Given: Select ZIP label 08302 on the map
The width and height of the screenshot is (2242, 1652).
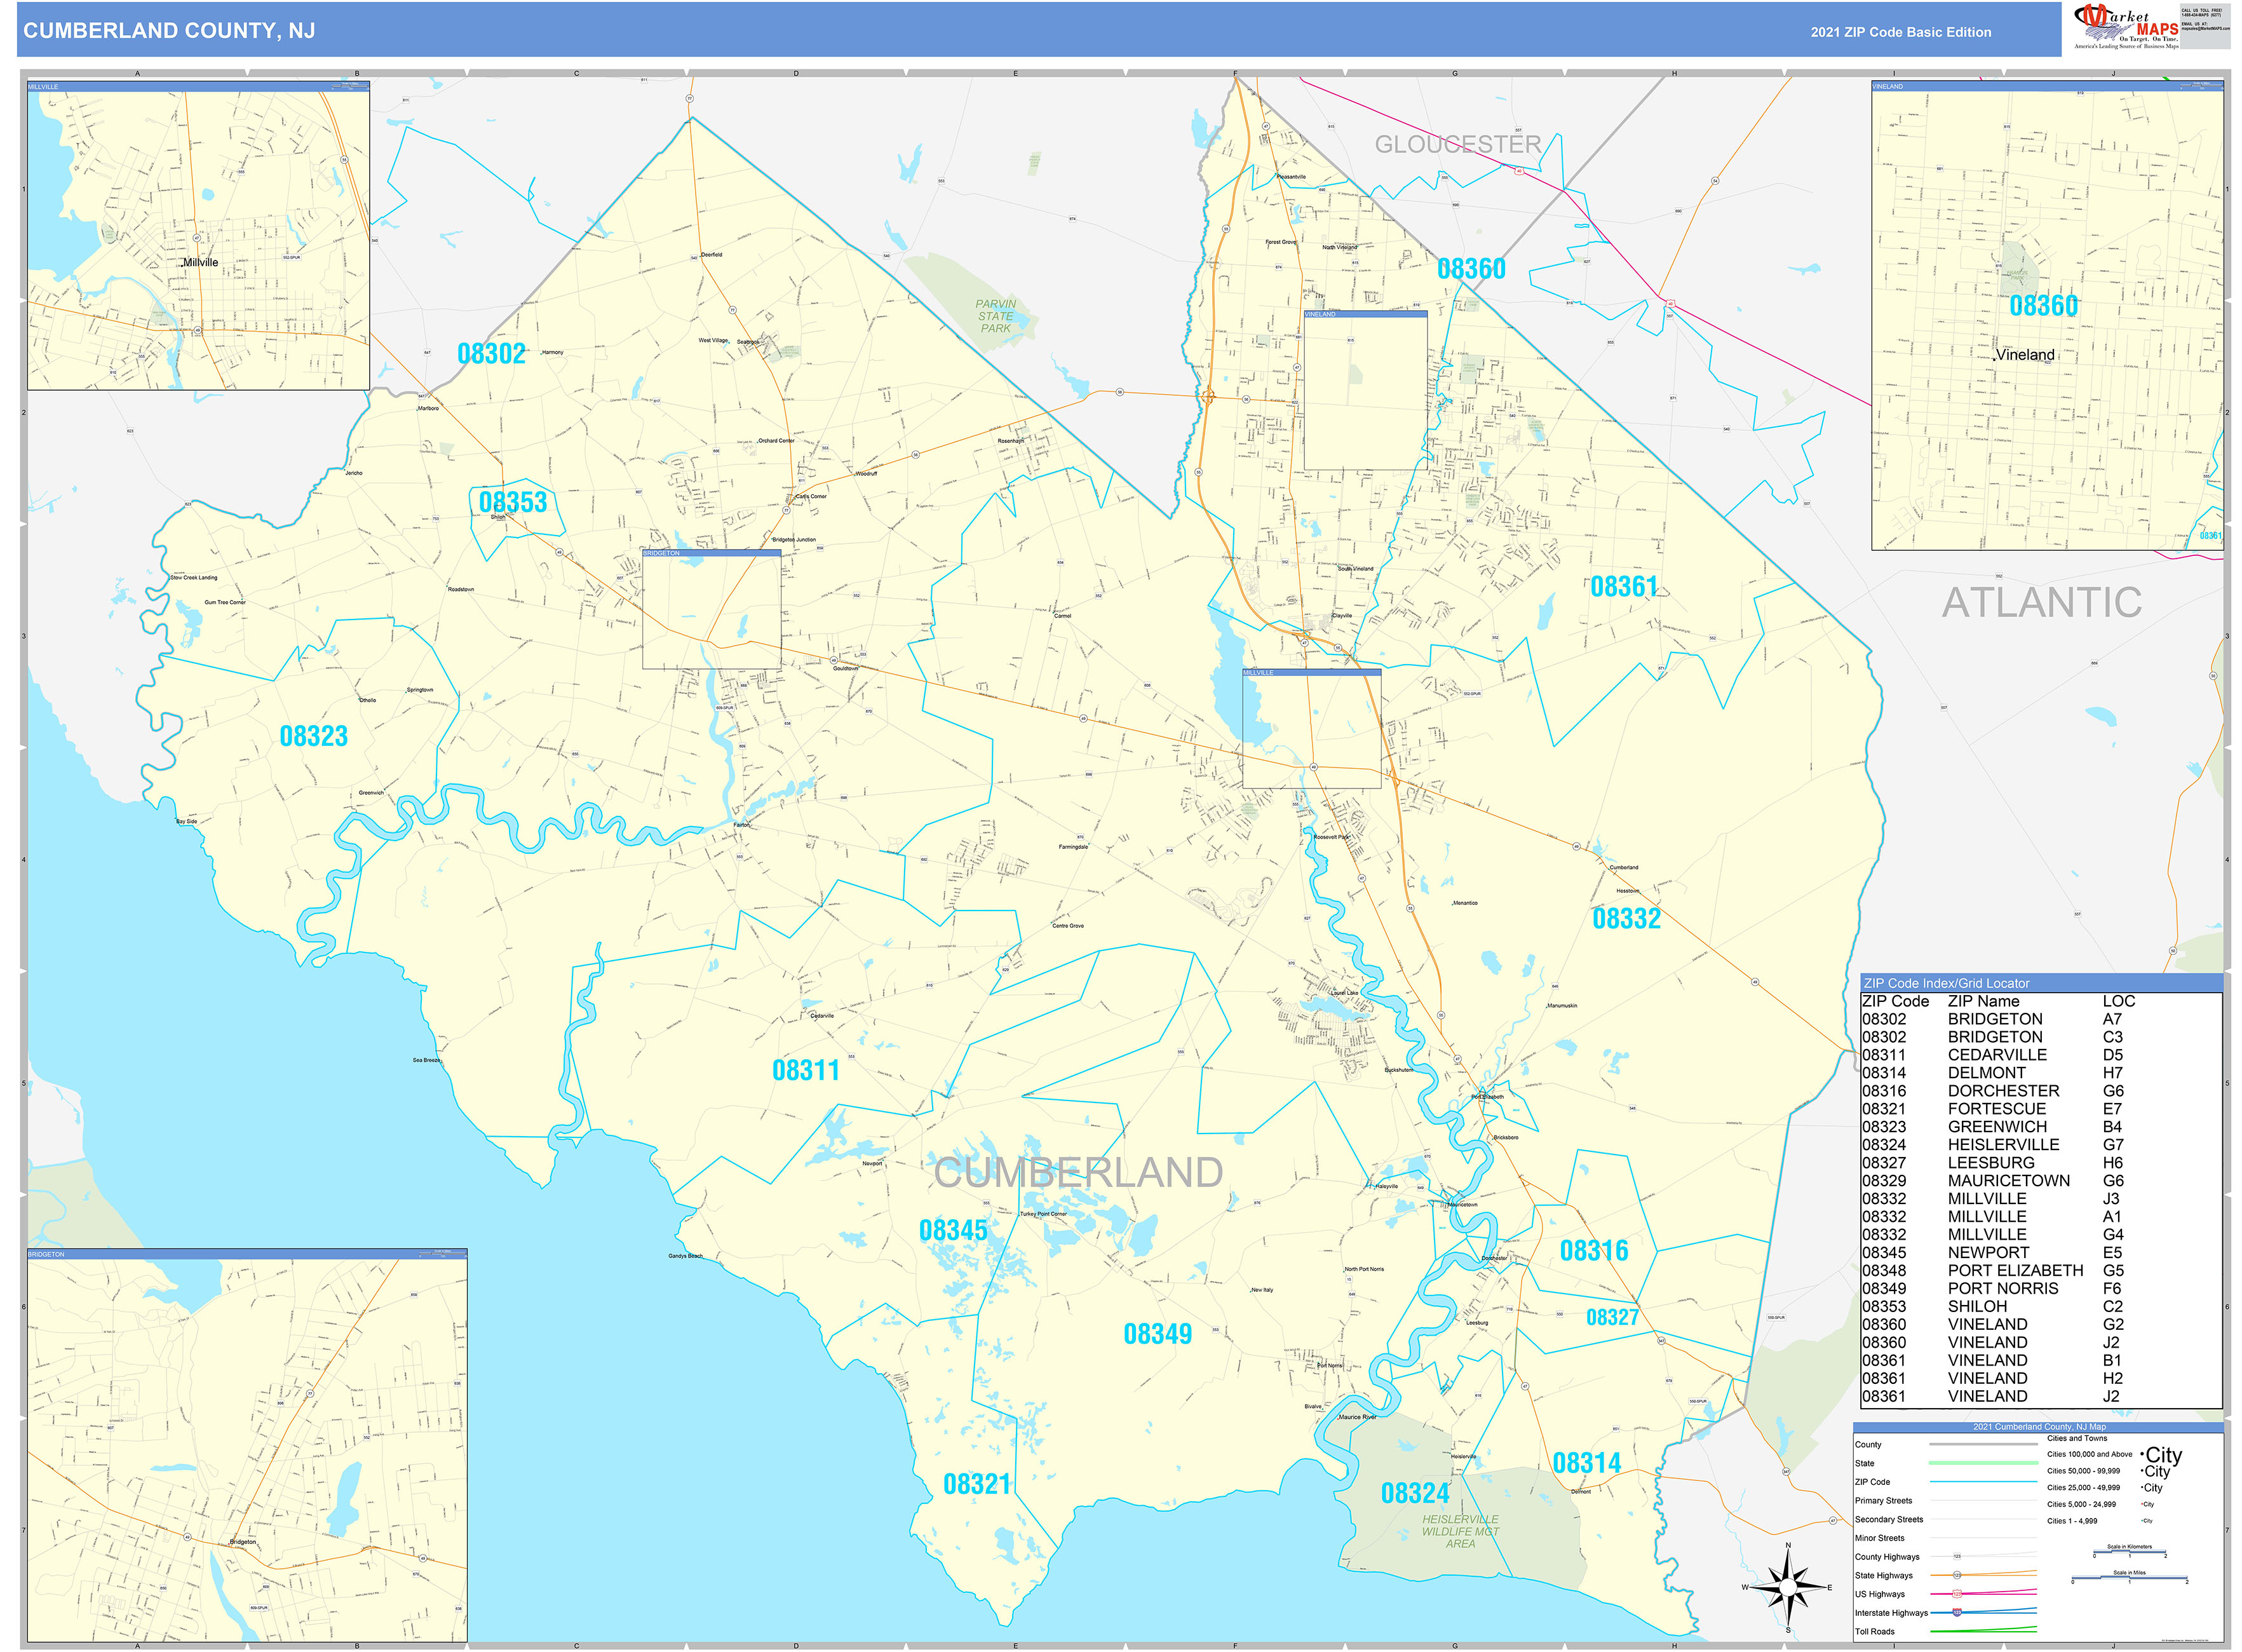Looking at the screenshot, I should [x=491, y=354].
